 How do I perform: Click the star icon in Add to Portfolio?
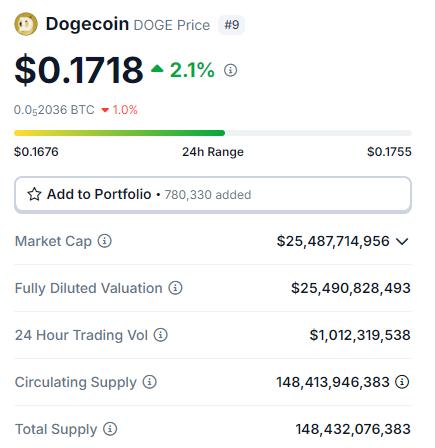[34, 194]
